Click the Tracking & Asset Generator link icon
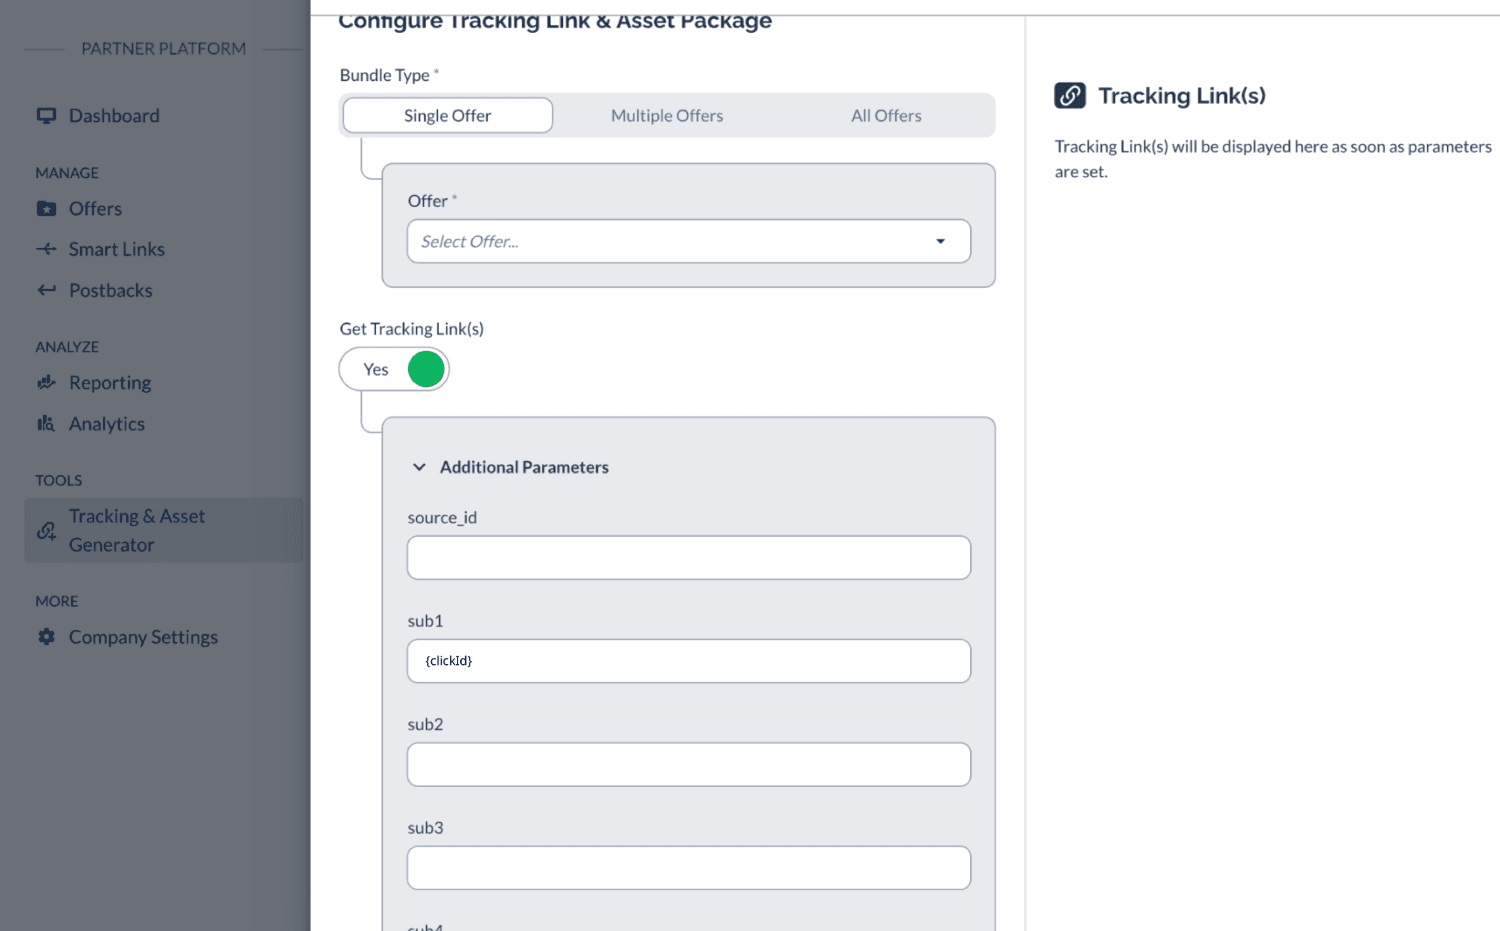This screenshot has width=1500, height=931. click(46, 531)
